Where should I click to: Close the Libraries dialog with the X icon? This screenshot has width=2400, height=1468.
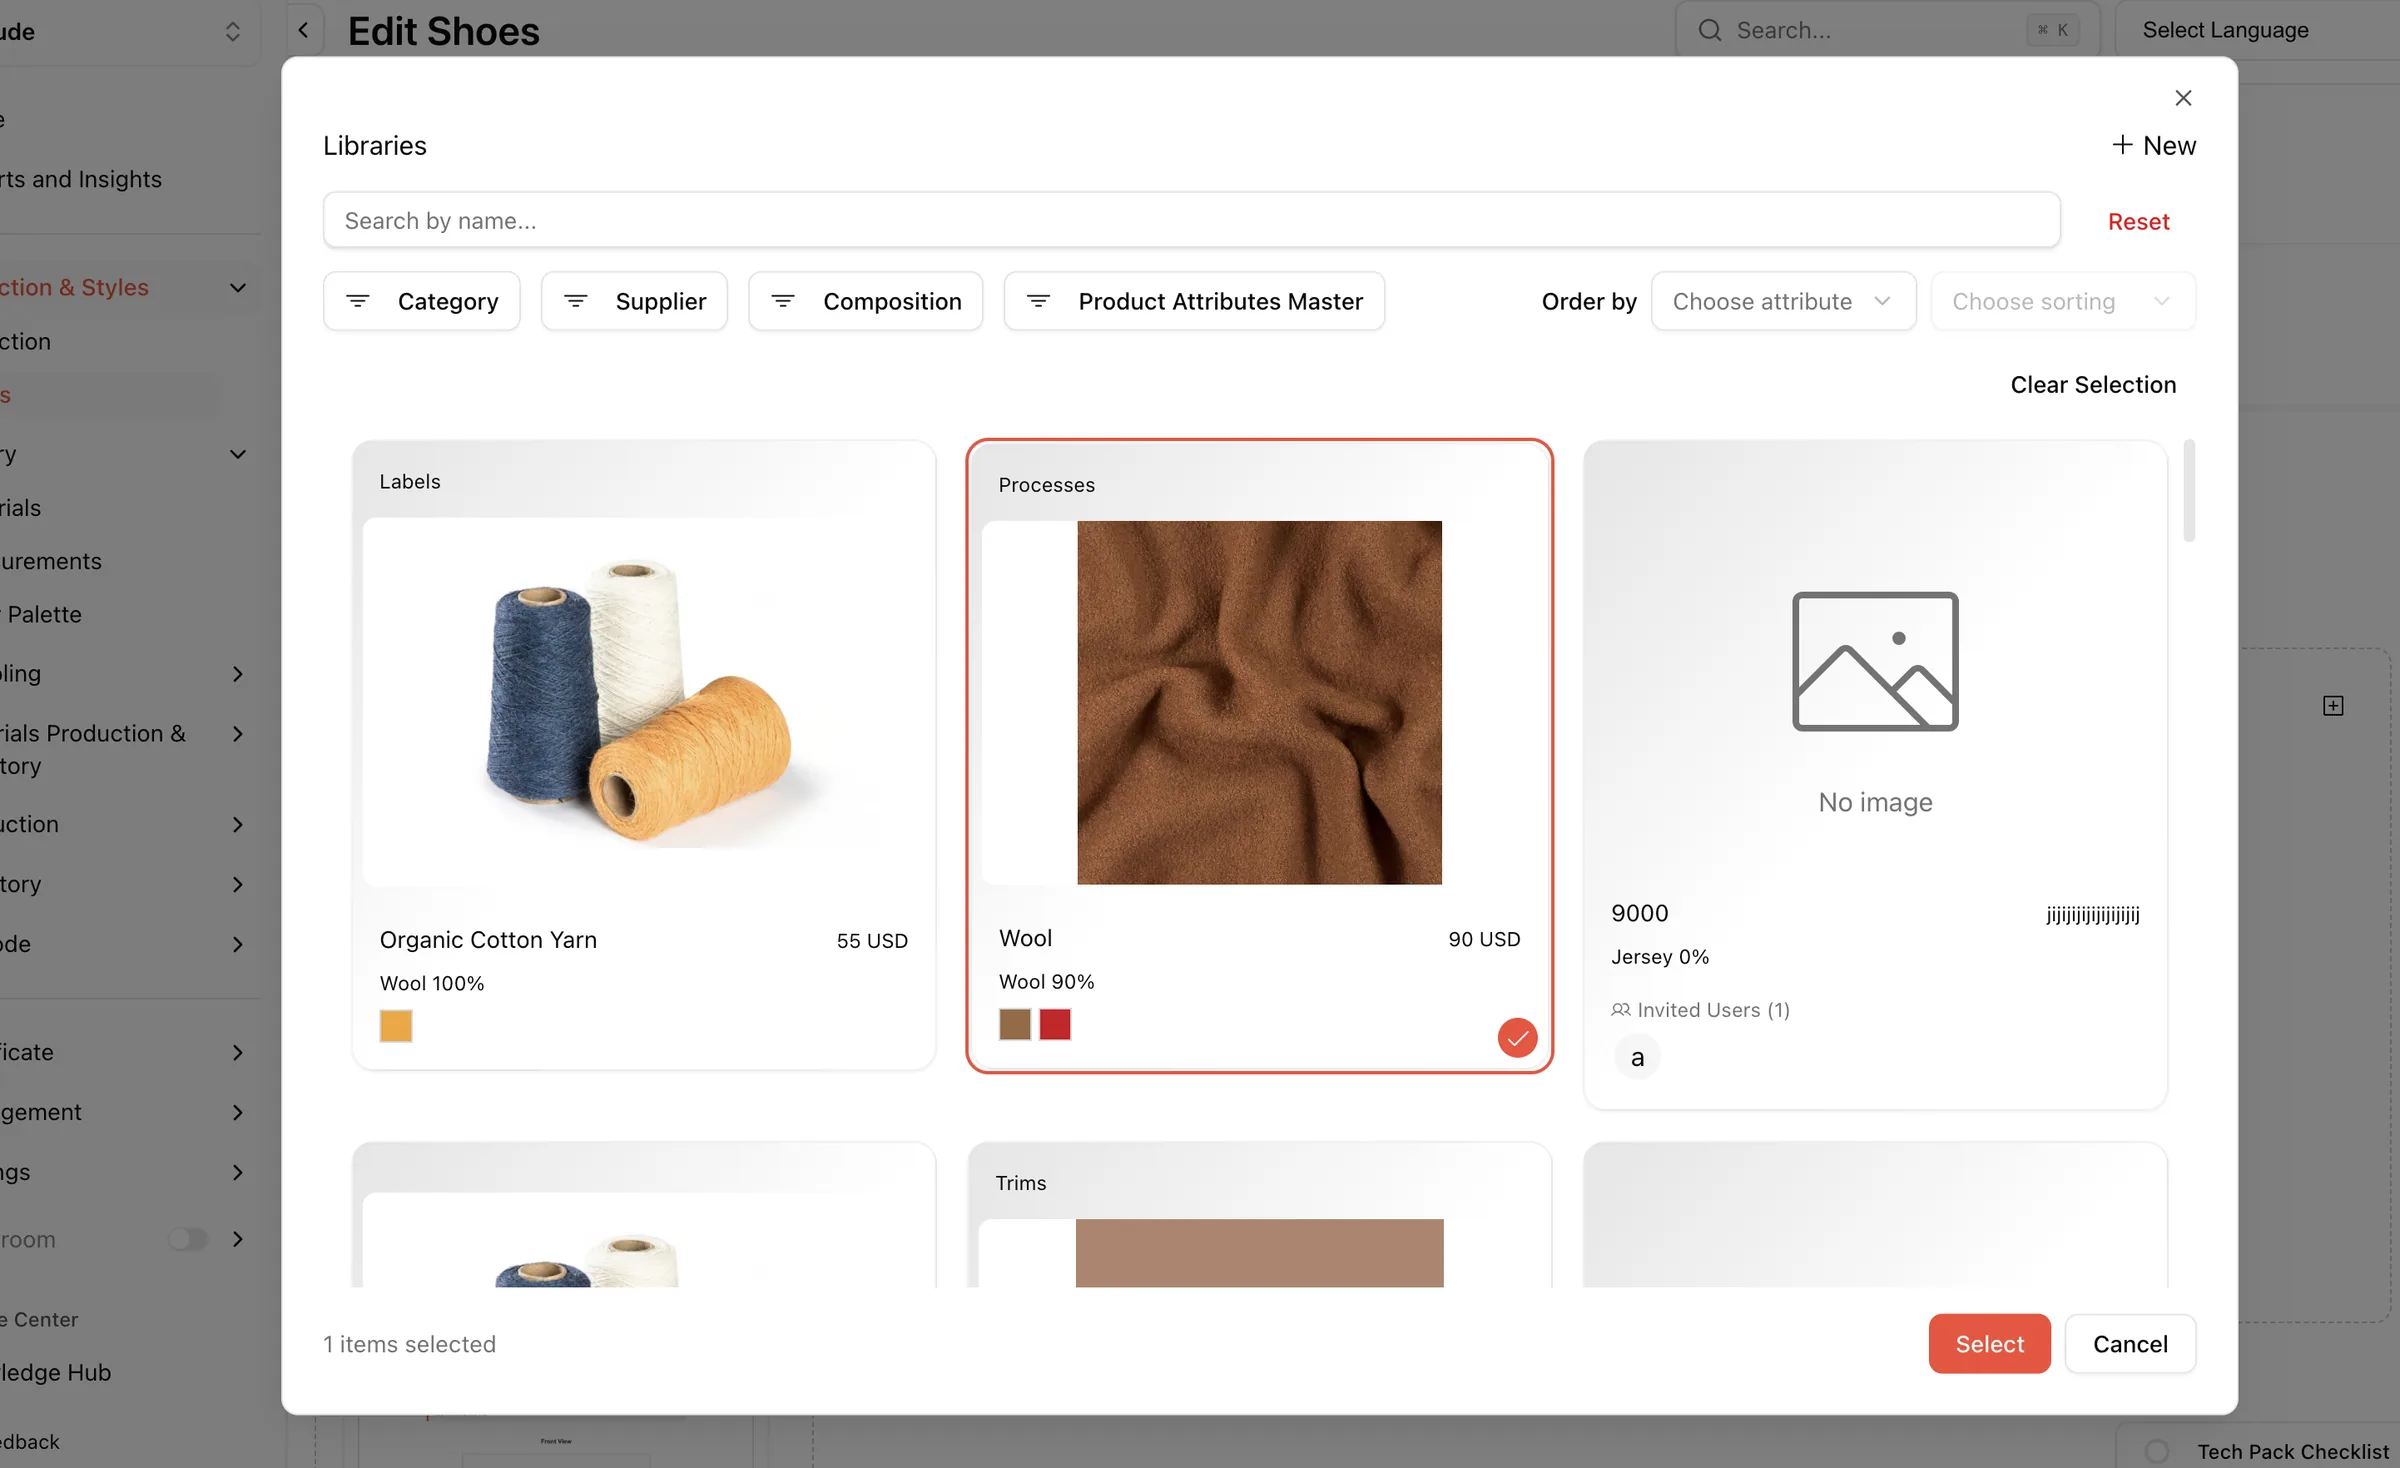[2183, 98]
